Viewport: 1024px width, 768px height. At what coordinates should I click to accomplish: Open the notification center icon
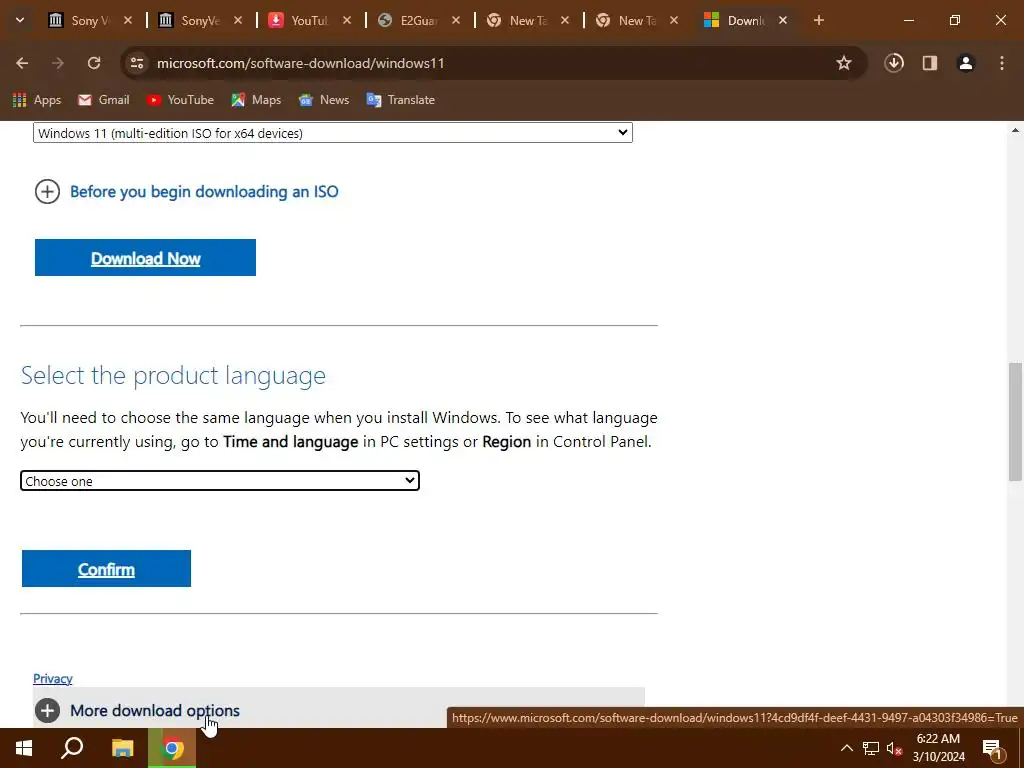[992, 748]
